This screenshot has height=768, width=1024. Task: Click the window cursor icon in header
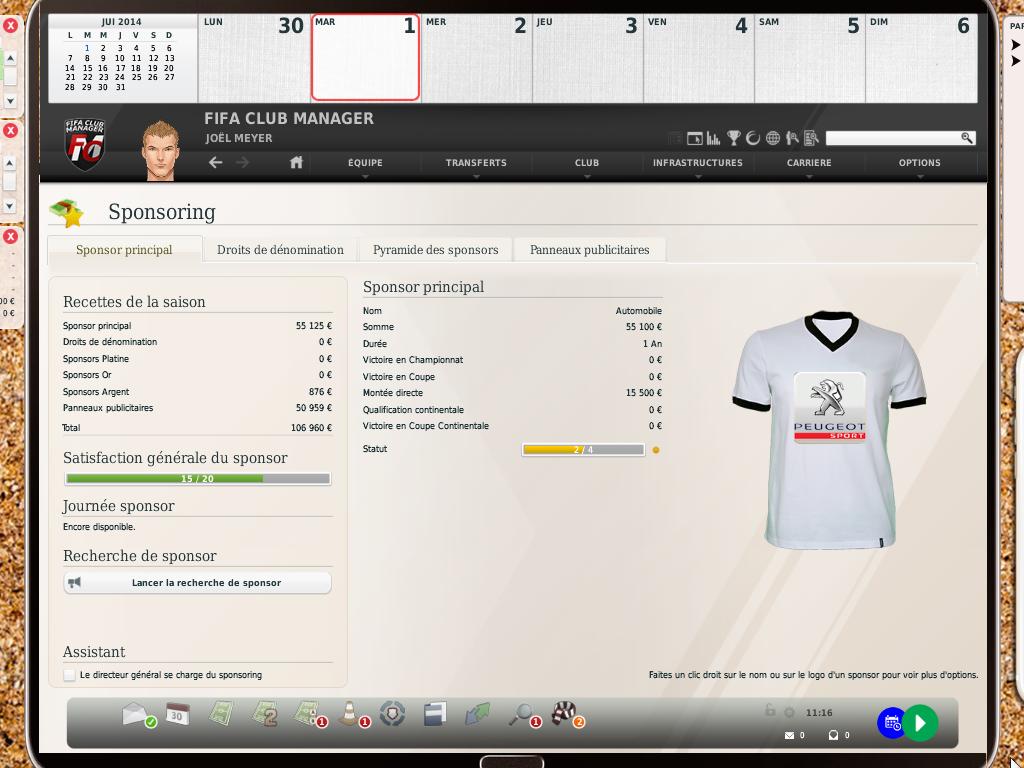(695, 138)
